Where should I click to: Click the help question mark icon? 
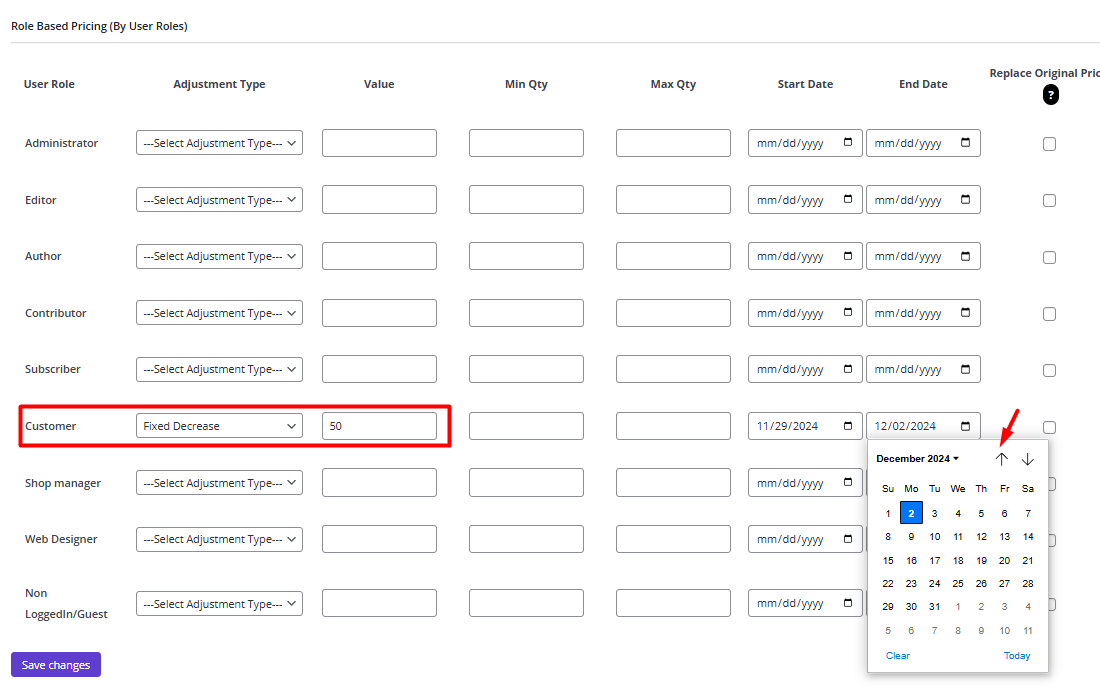(x=1050, y=95)
